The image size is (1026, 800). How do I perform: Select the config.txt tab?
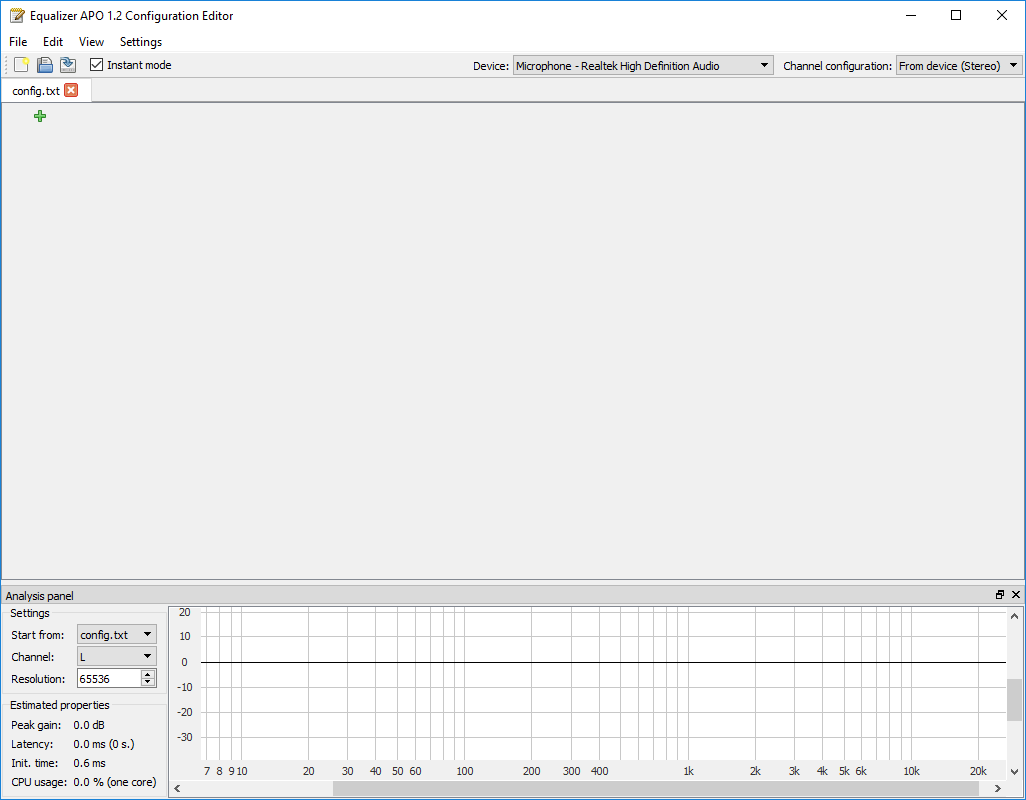36,91
